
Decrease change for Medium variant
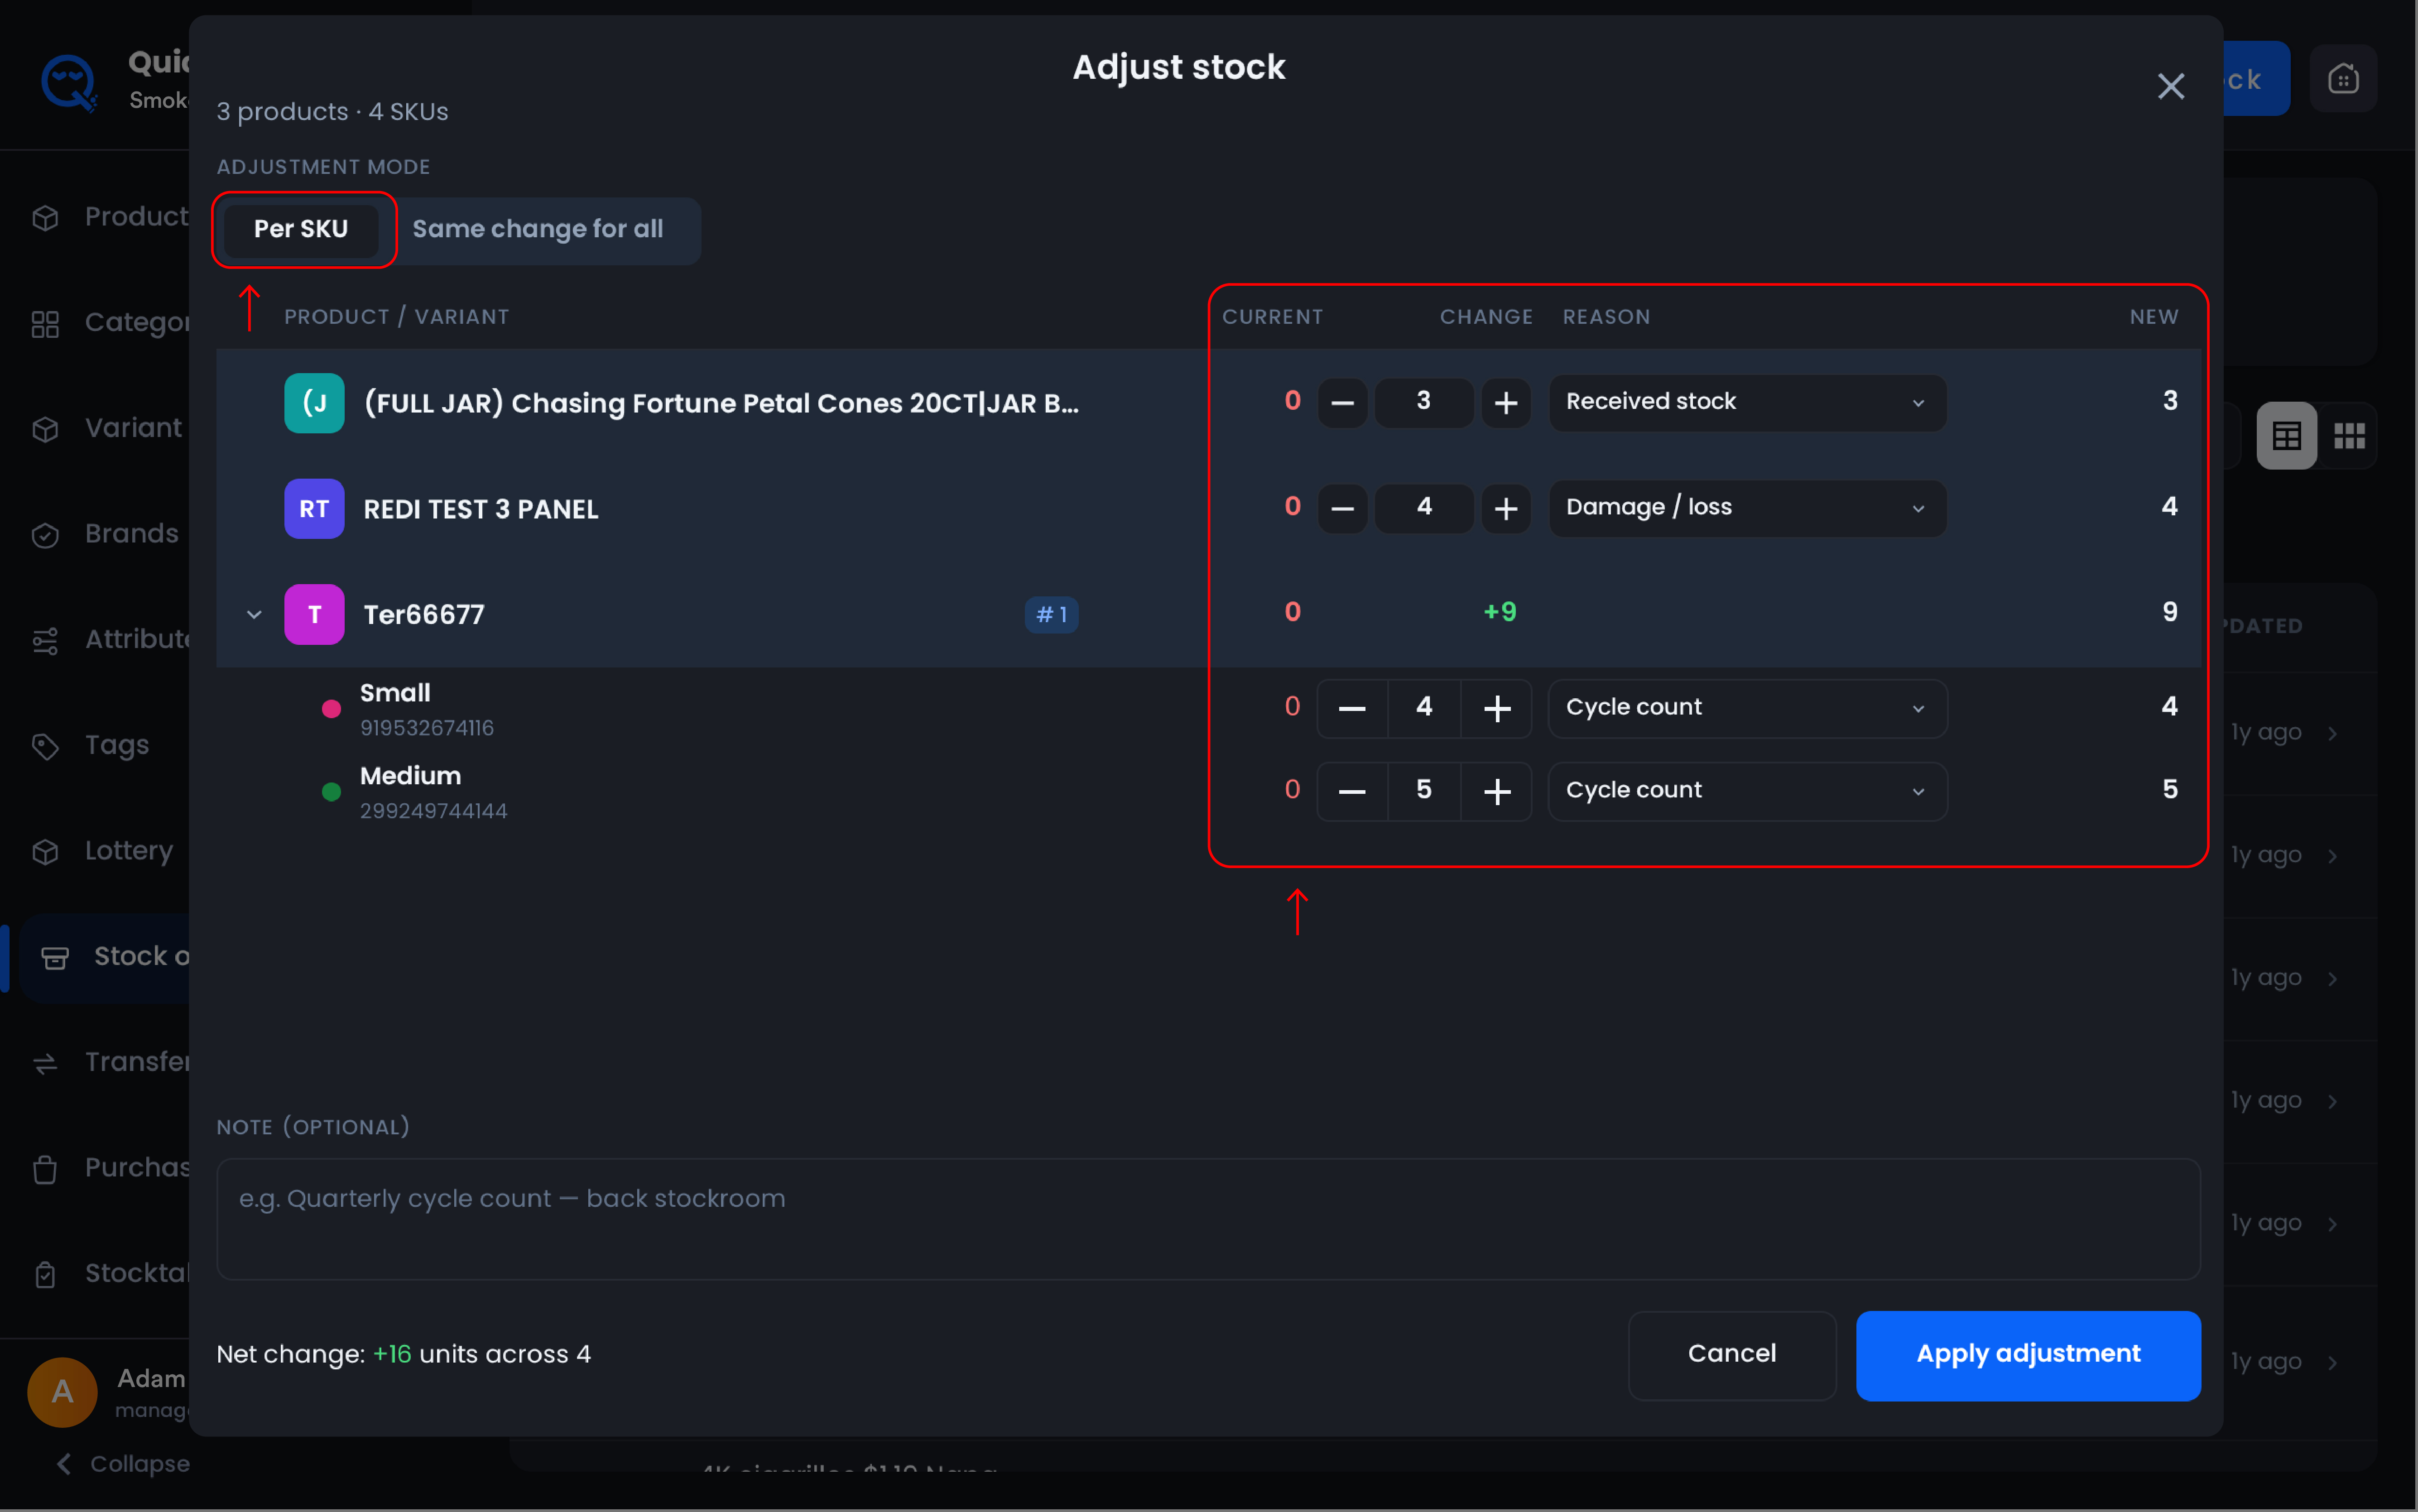[1352, 791]
